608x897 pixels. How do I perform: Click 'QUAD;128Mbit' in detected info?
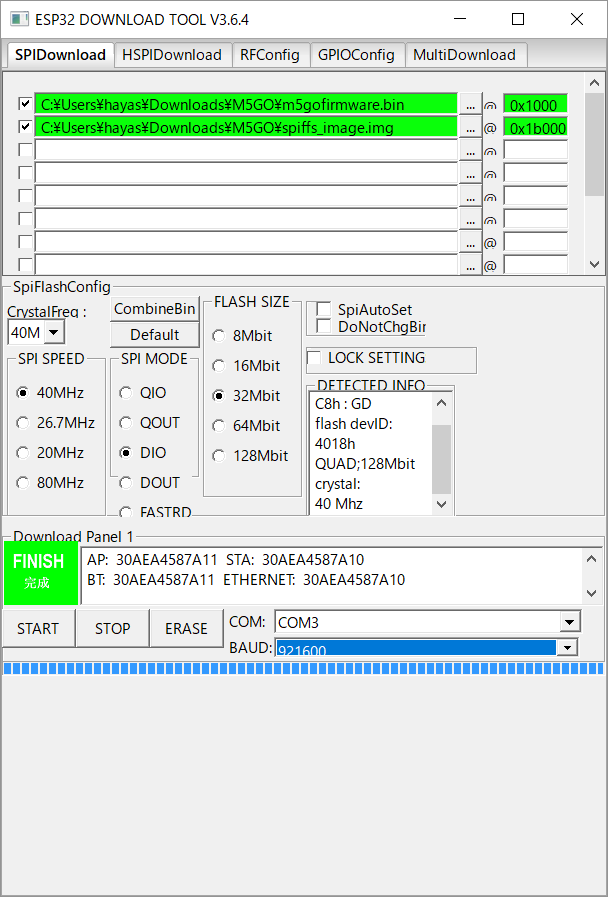[365, 463]
